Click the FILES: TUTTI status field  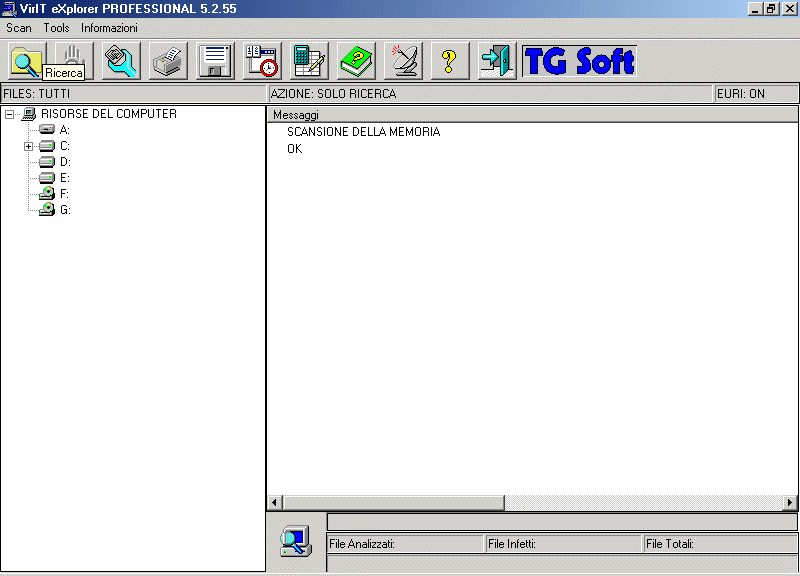point(133,94)
